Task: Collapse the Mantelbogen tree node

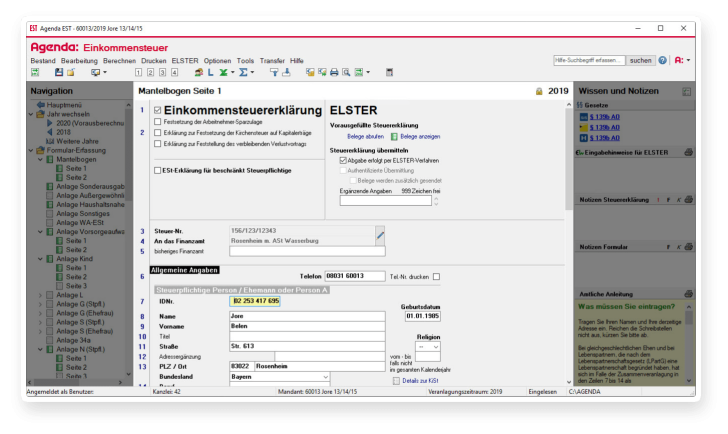Action: [41, 159]
